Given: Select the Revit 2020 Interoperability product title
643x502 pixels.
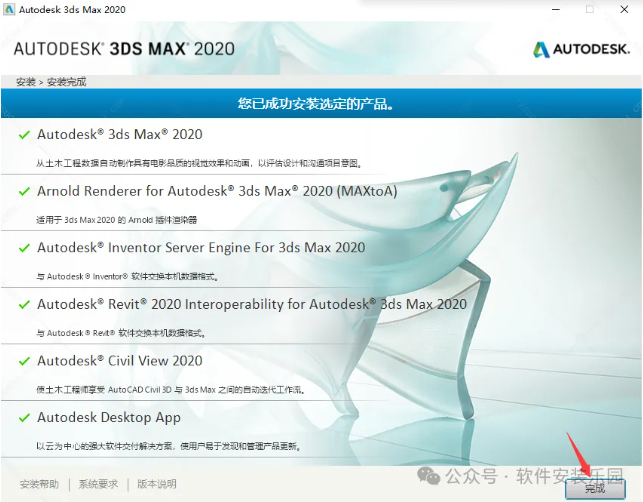Looking at the screenshot, I should [x=252, y=305].
